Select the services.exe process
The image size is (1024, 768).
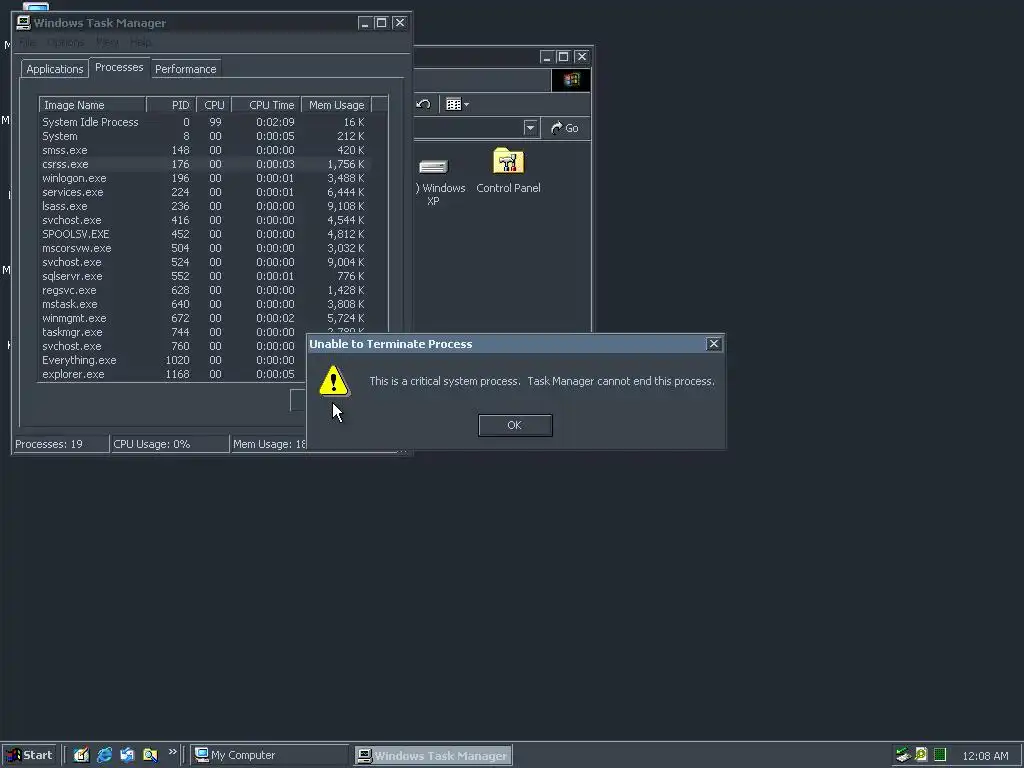(204, 192)
